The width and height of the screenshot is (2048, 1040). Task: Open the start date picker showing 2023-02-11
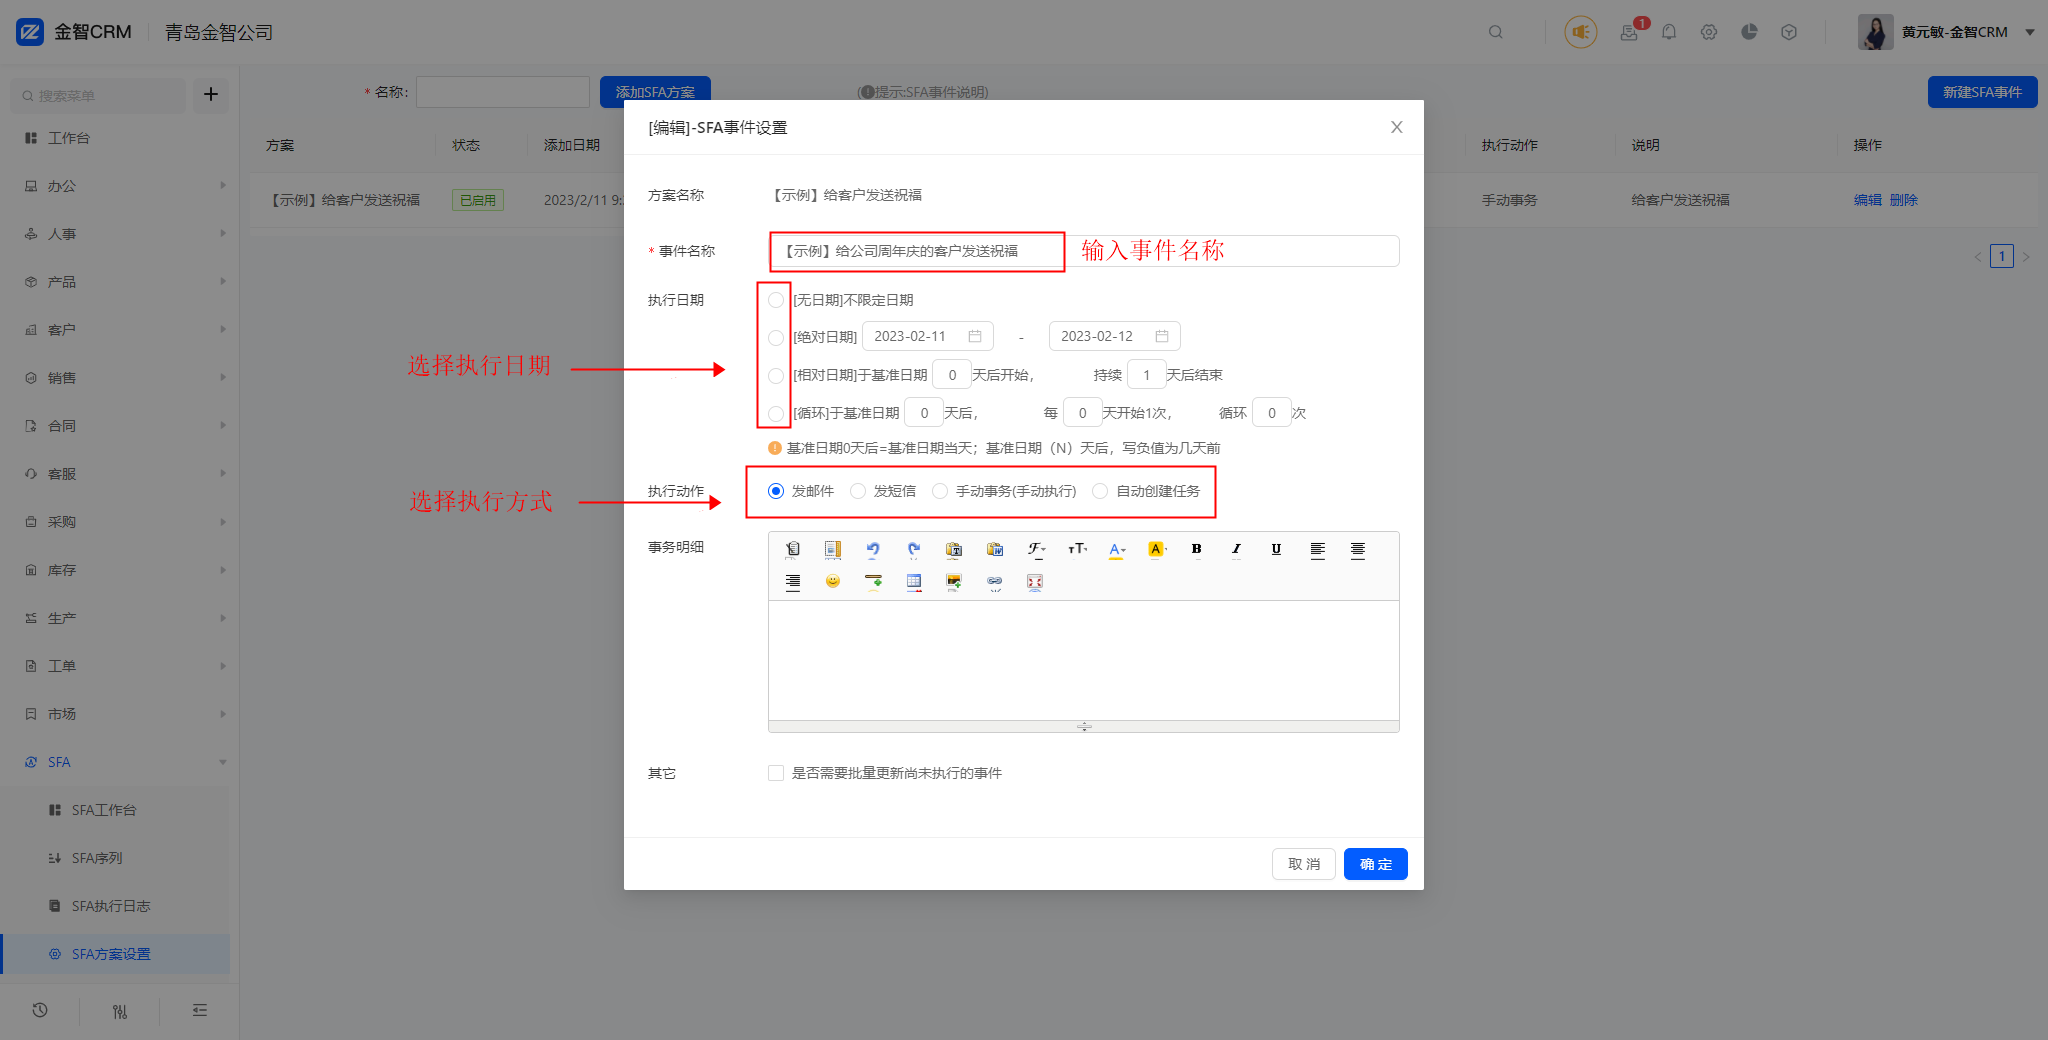coord(927,336)
